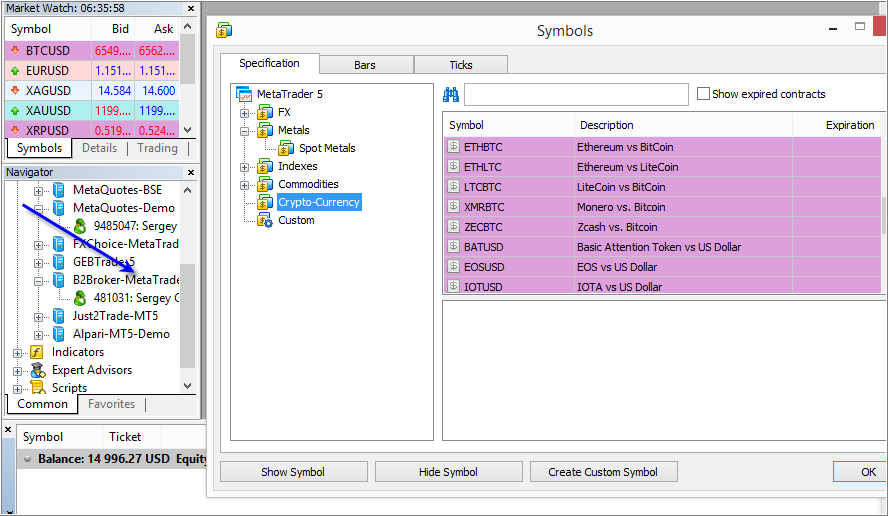Expand the Indicators node in Navigator
Screen dimensions: 888x516
pyautogui.click(x=17, y=353)
